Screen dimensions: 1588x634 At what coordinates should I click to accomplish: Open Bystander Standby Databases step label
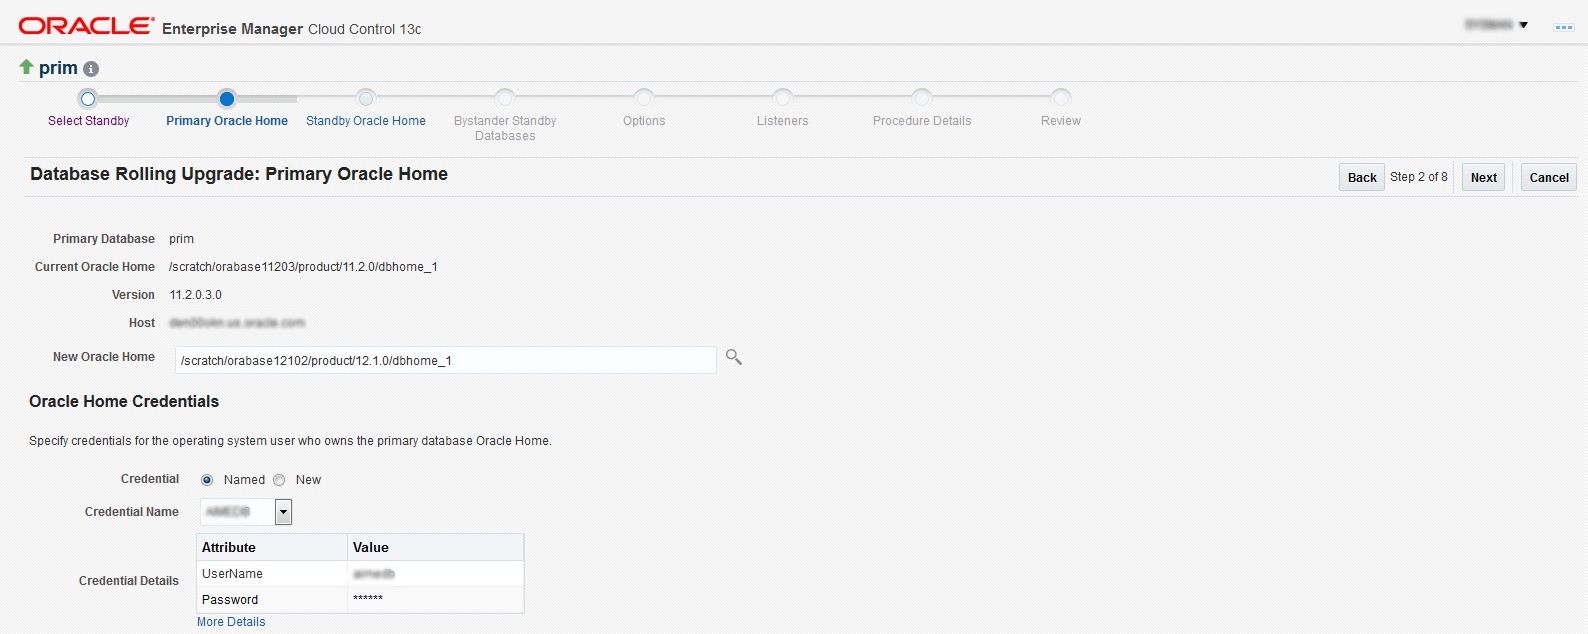tap(505, 128)
